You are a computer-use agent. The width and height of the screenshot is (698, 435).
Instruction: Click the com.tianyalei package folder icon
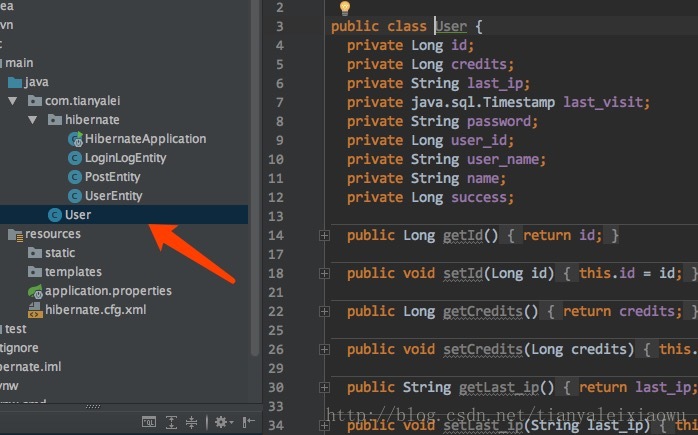(35, 101)
